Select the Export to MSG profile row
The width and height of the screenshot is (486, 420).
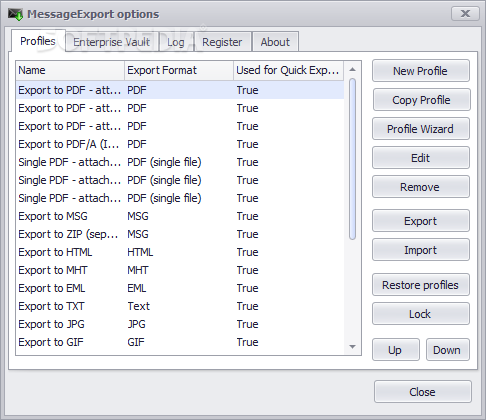tap(180, 216)
